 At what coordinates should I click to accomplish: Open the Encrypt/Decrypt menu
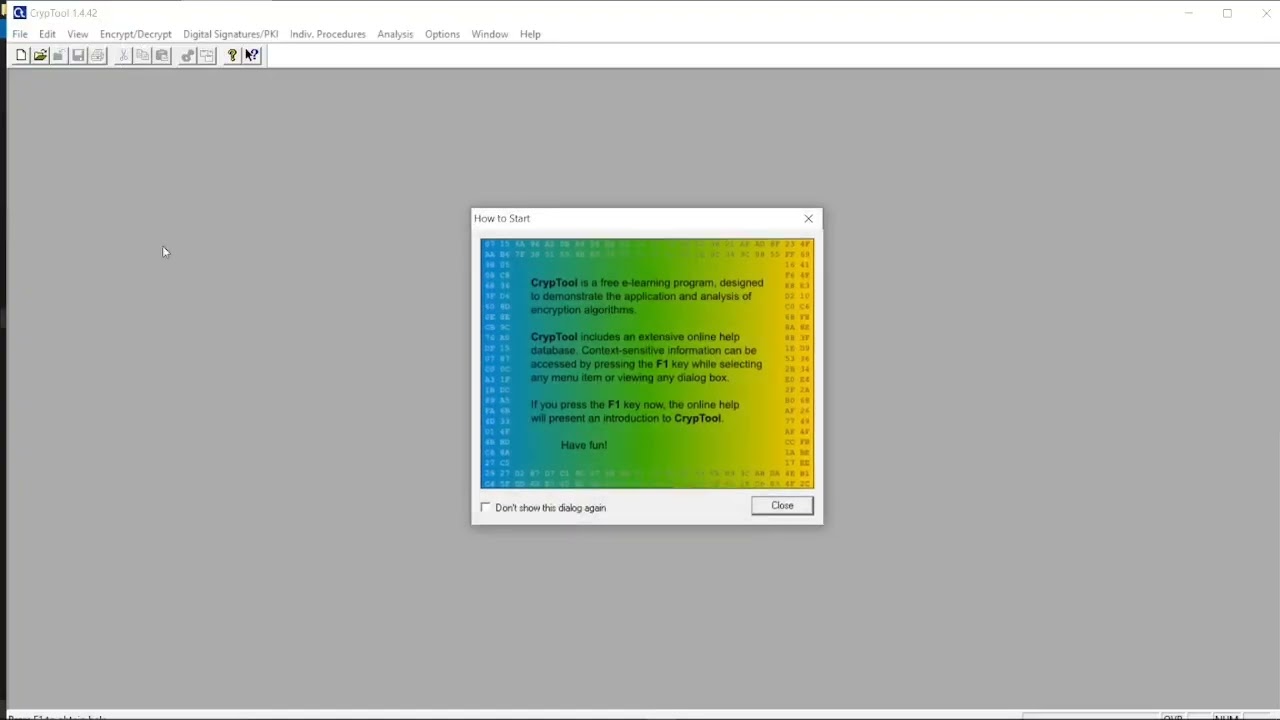[x=135, y=34]
